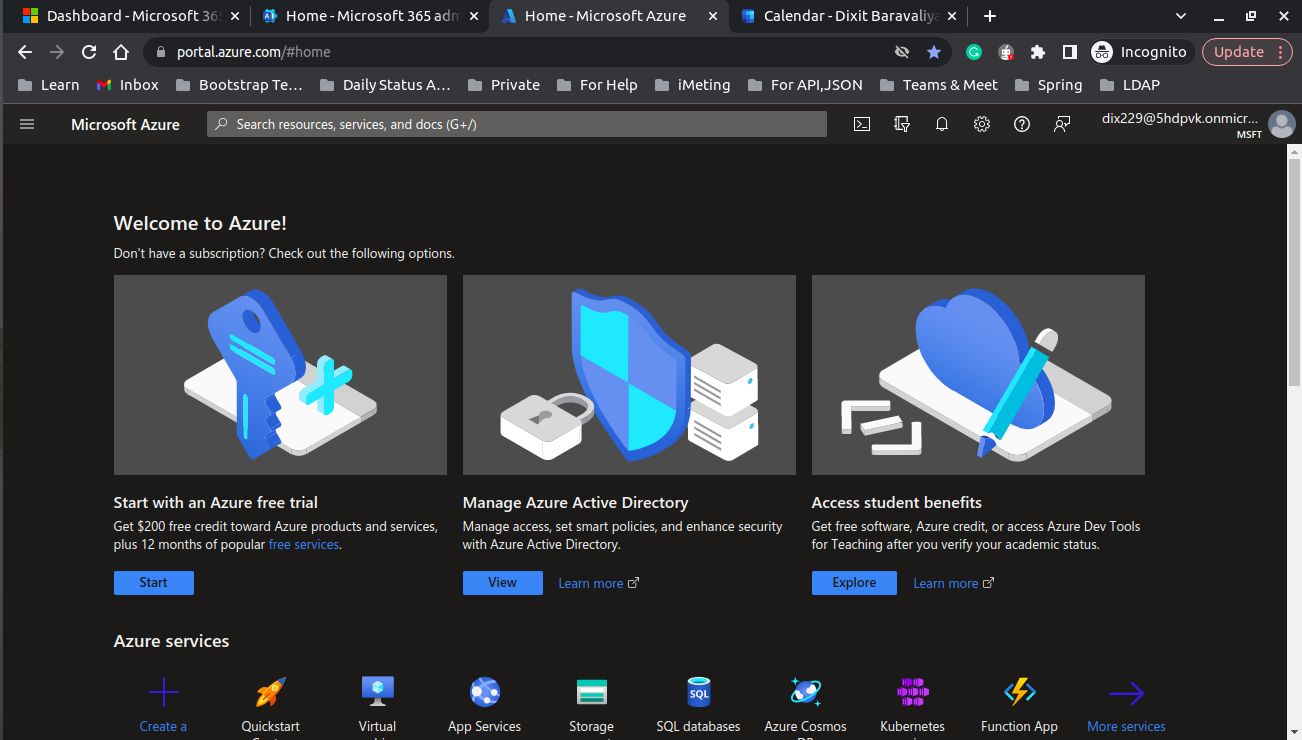Viewport: 1302px width, 740px height.
Task: Select the Home - Microsoft Azure tab
Action: point(609,16)
